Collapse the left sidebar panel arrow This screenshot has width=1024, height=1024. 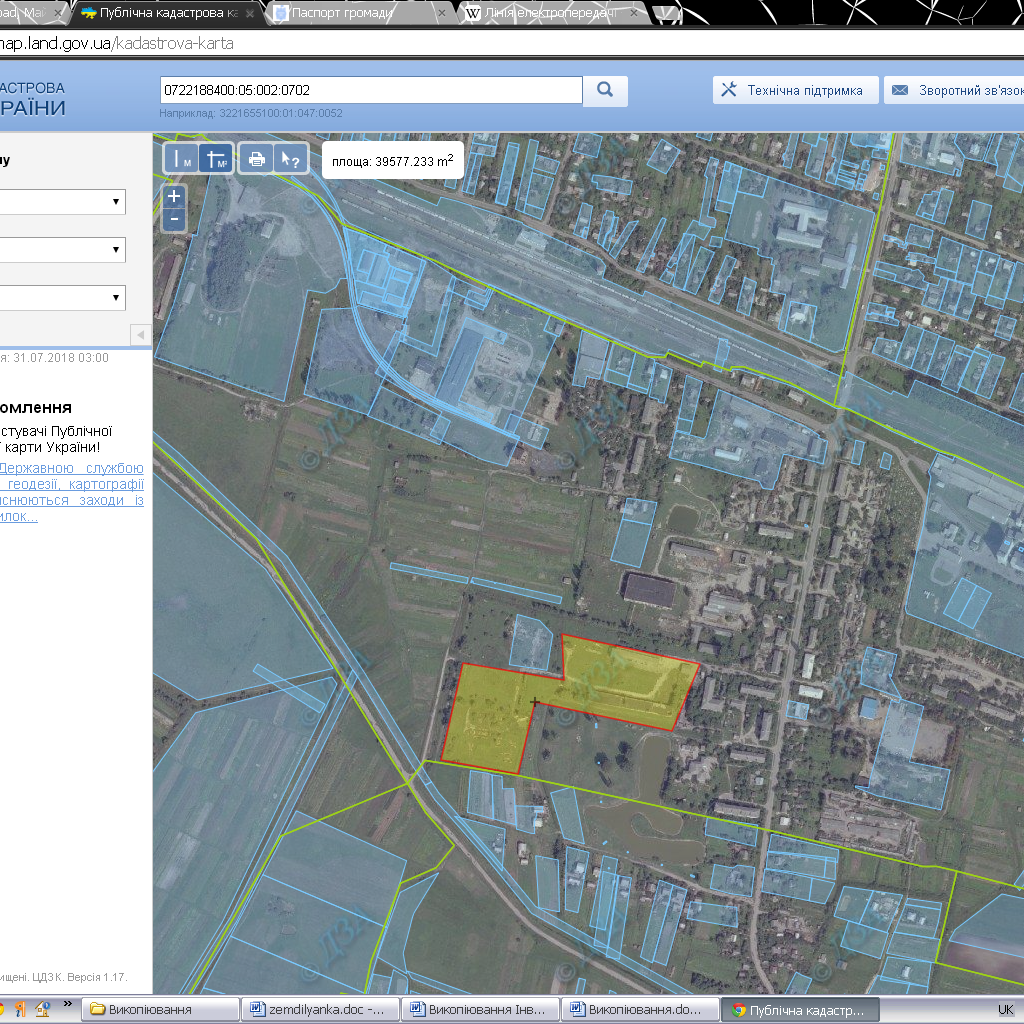[140, 334]
